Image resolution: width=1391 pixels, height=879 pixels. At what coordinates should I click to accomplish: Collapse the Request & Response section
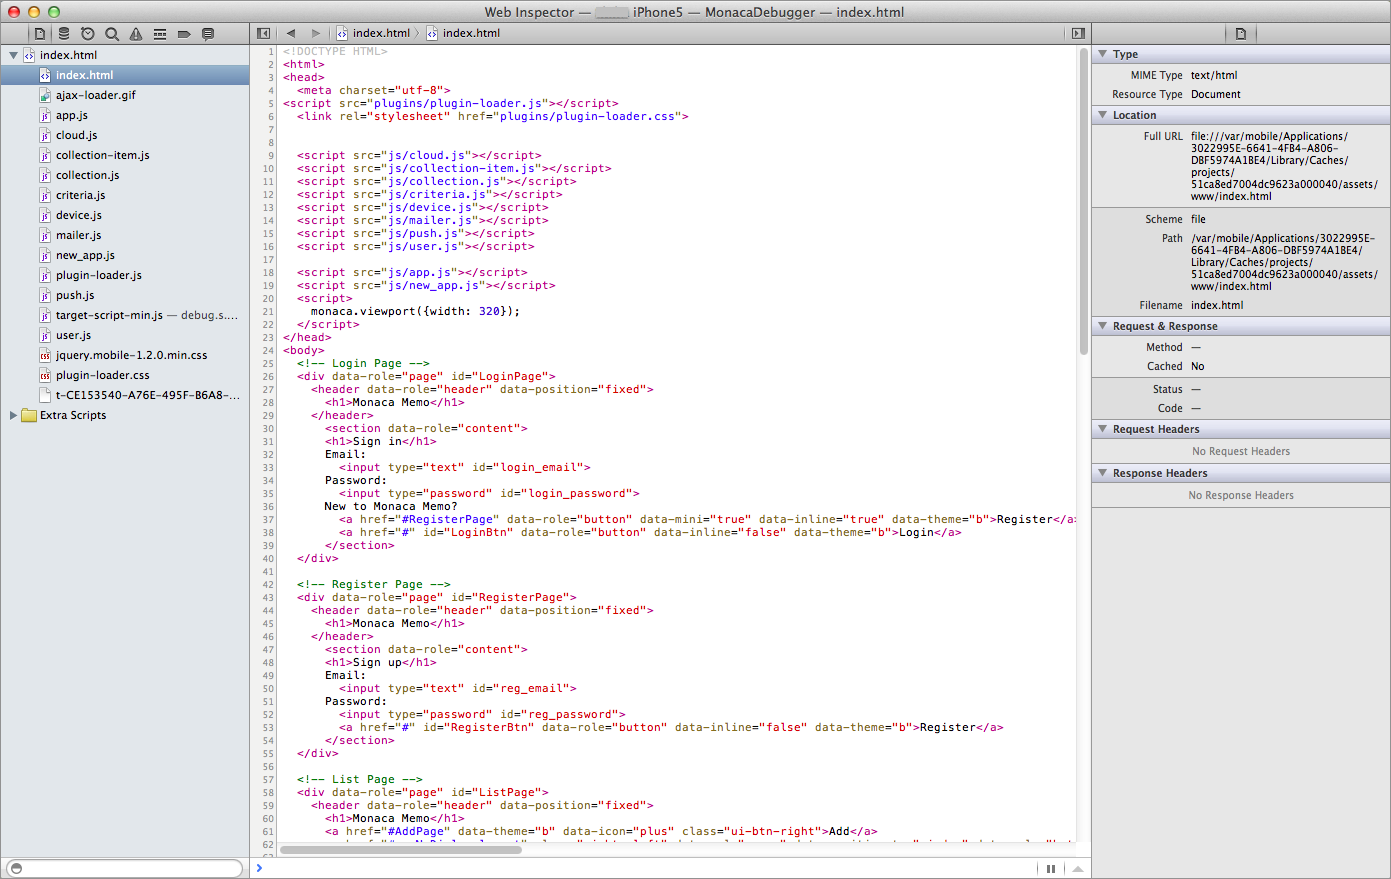pos(1103,326)
